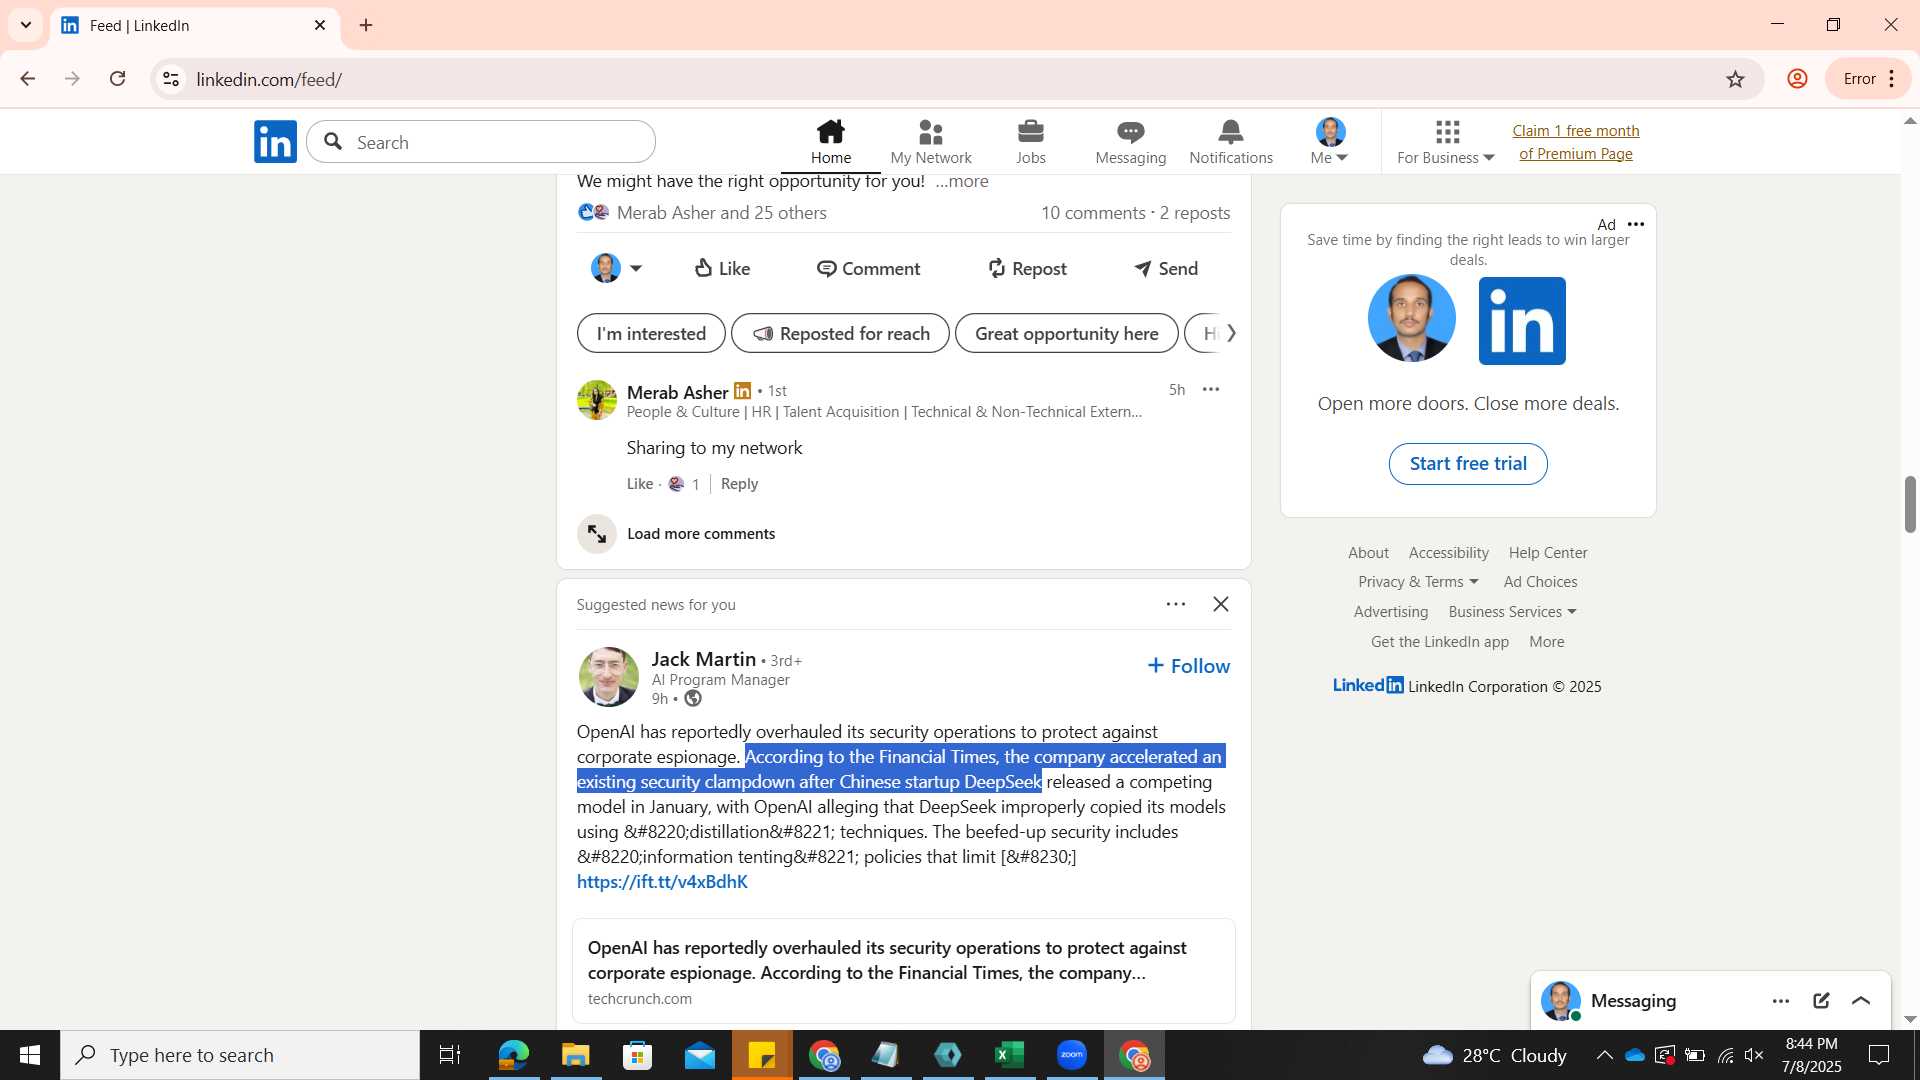
Task: Open the About footer link
Action: 1368,553
